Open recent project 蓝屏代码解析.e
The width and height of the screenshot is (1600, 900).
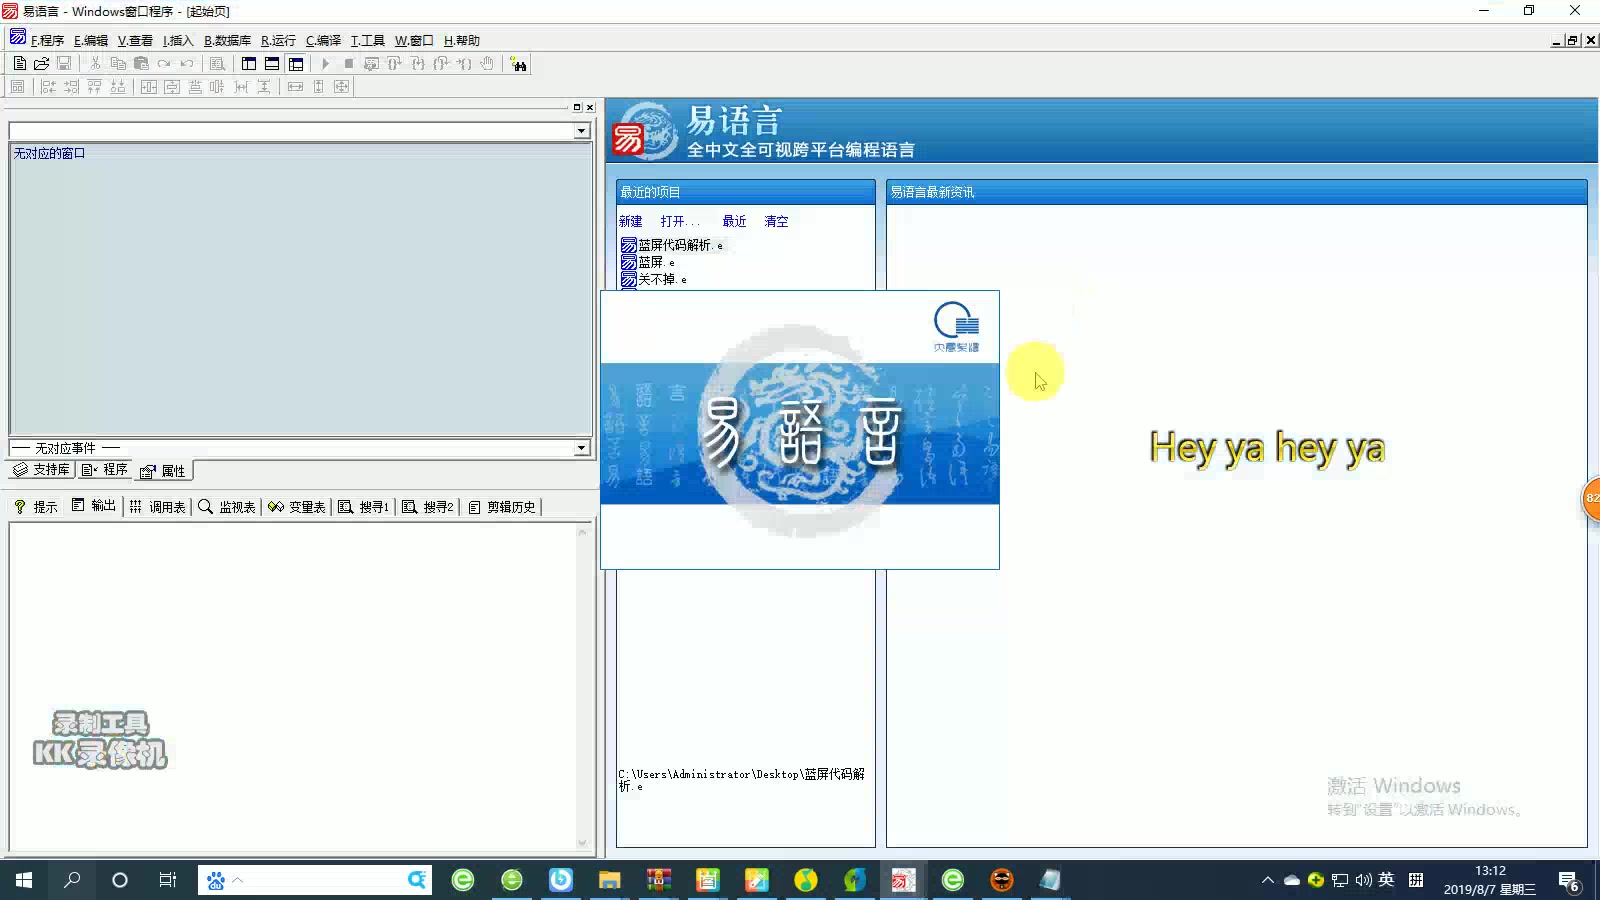pyautogui.click(x=678, y=244)
